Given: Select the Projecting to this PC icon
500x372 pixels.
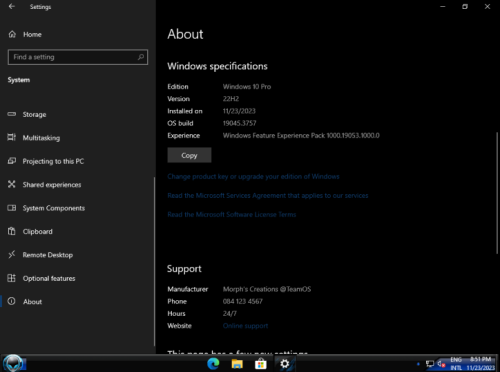Looking at the screenshot, I should [12, 161].
